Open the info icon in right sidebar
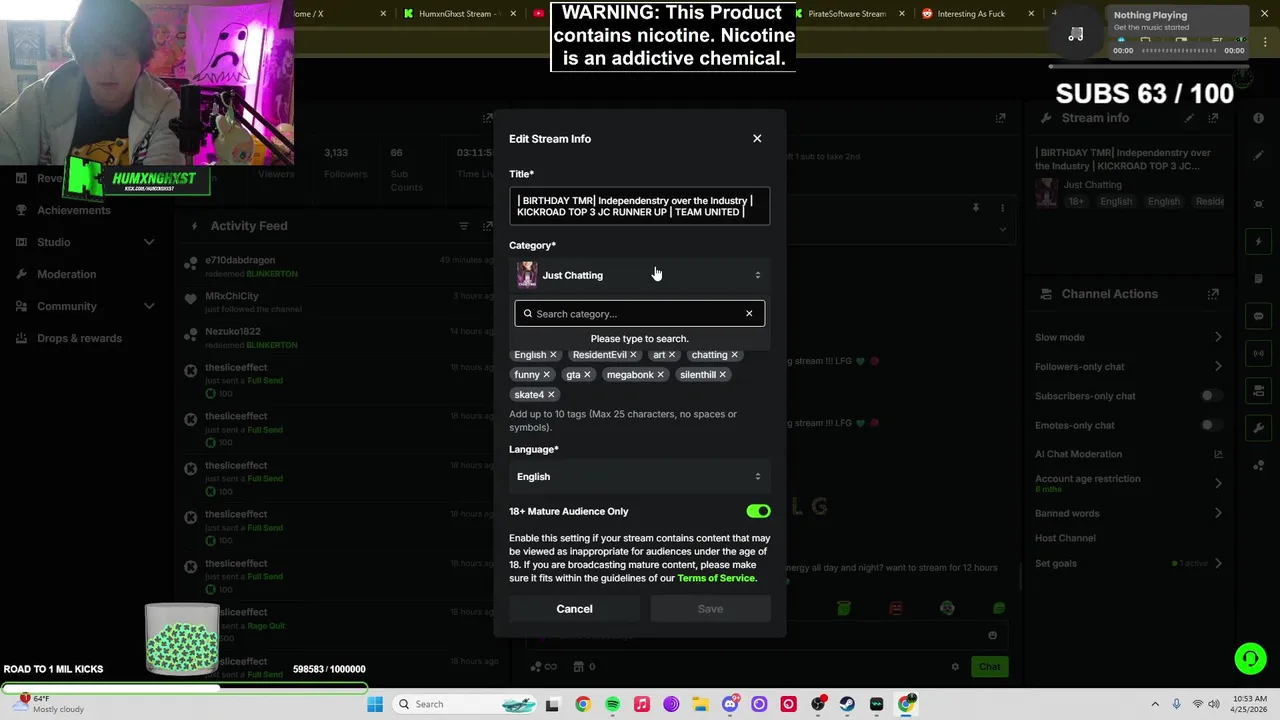The image size is (1280, 720). pos(1259,118)
